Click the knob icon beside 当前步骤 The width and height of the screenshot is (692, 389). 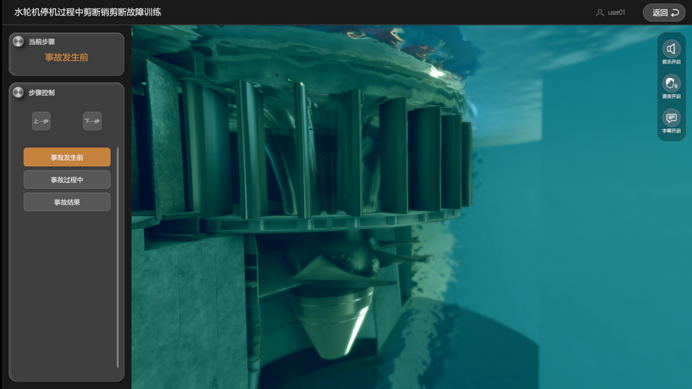click(18, 41)
